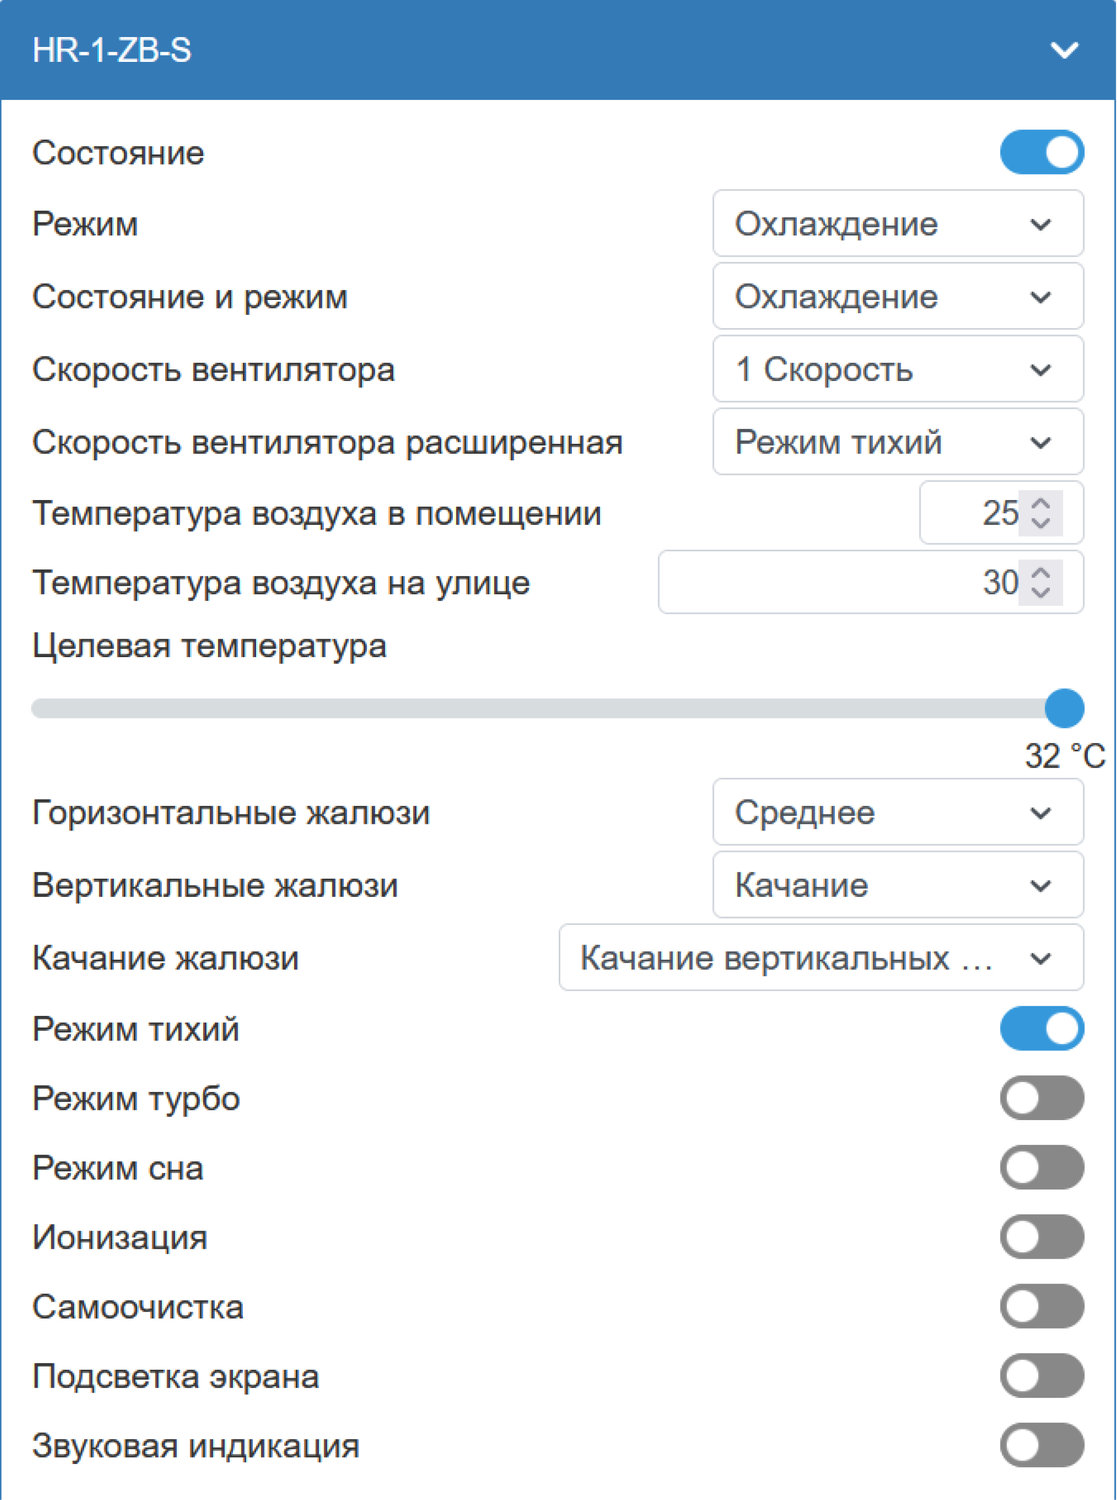Increment the indoor air temperature stepper
Viewport: 1117px width, 1500px height.
point(1041,502)
